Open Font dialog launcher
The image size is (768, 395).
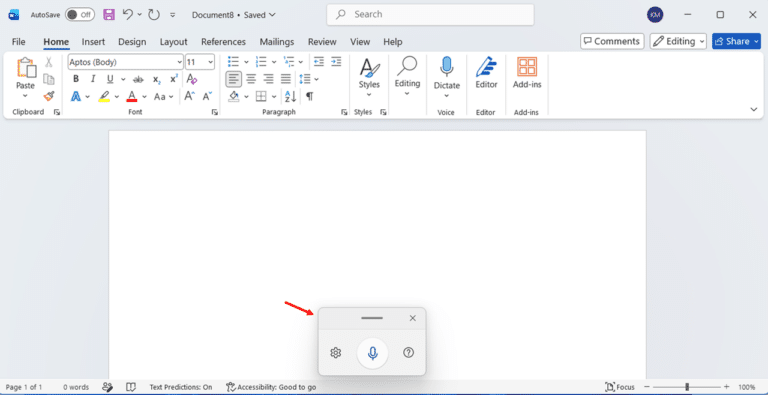pos(215,112)
